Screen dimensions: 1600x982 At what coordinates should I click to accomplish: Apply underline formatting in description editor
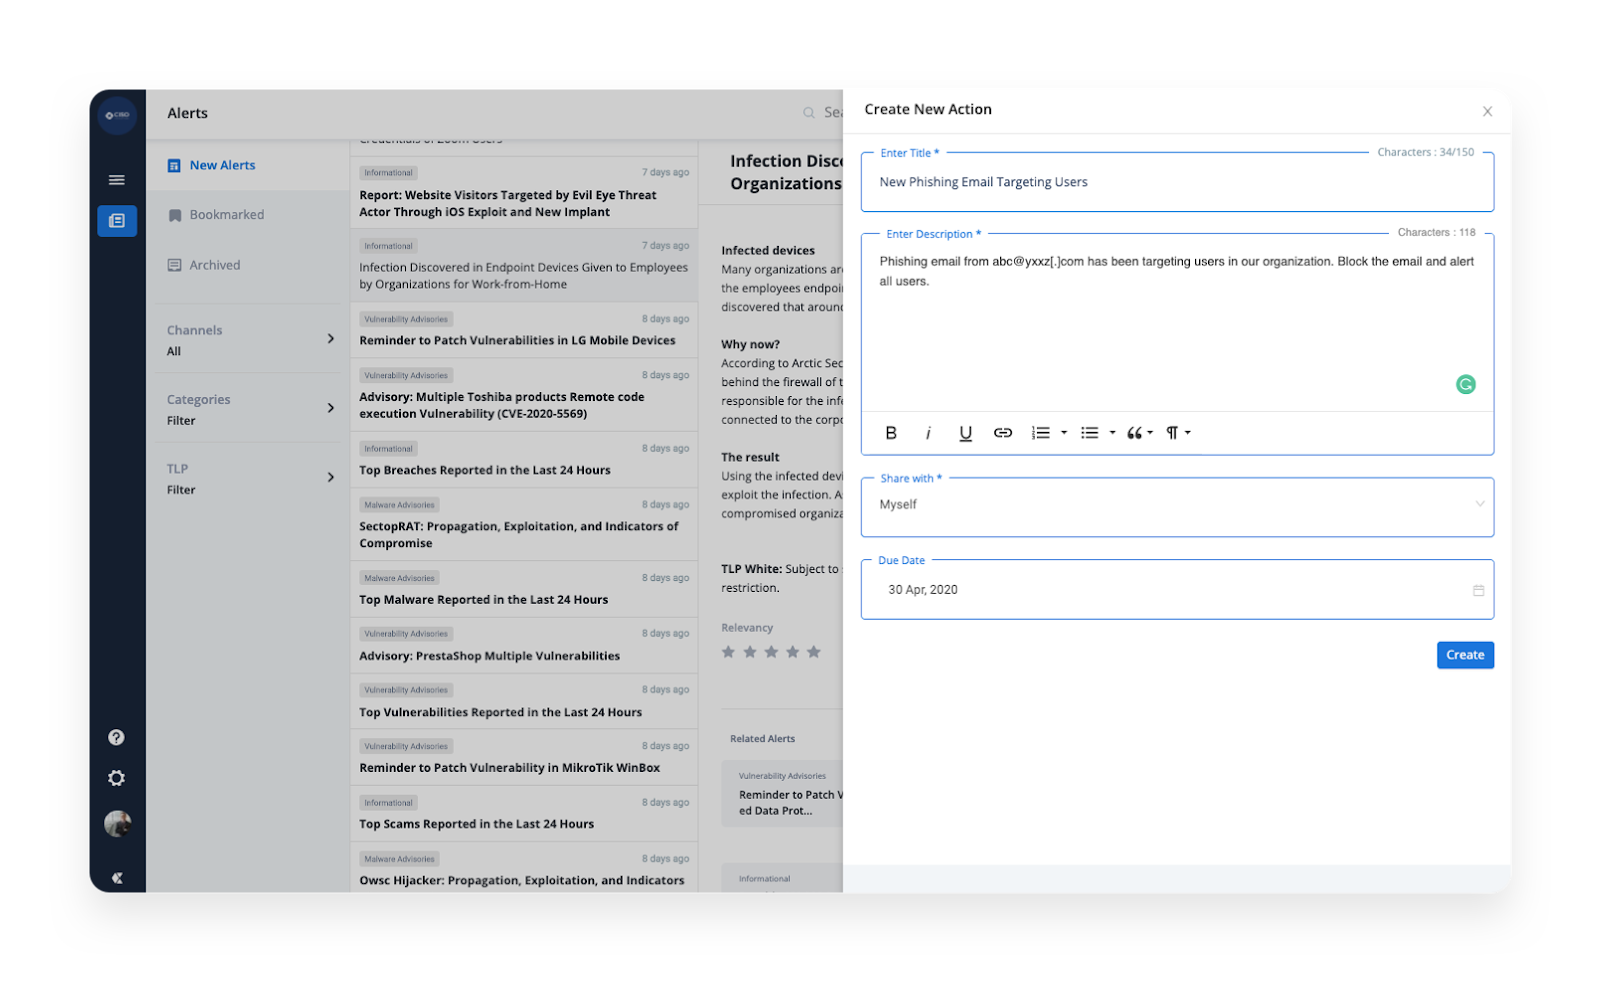click(965, 433)
